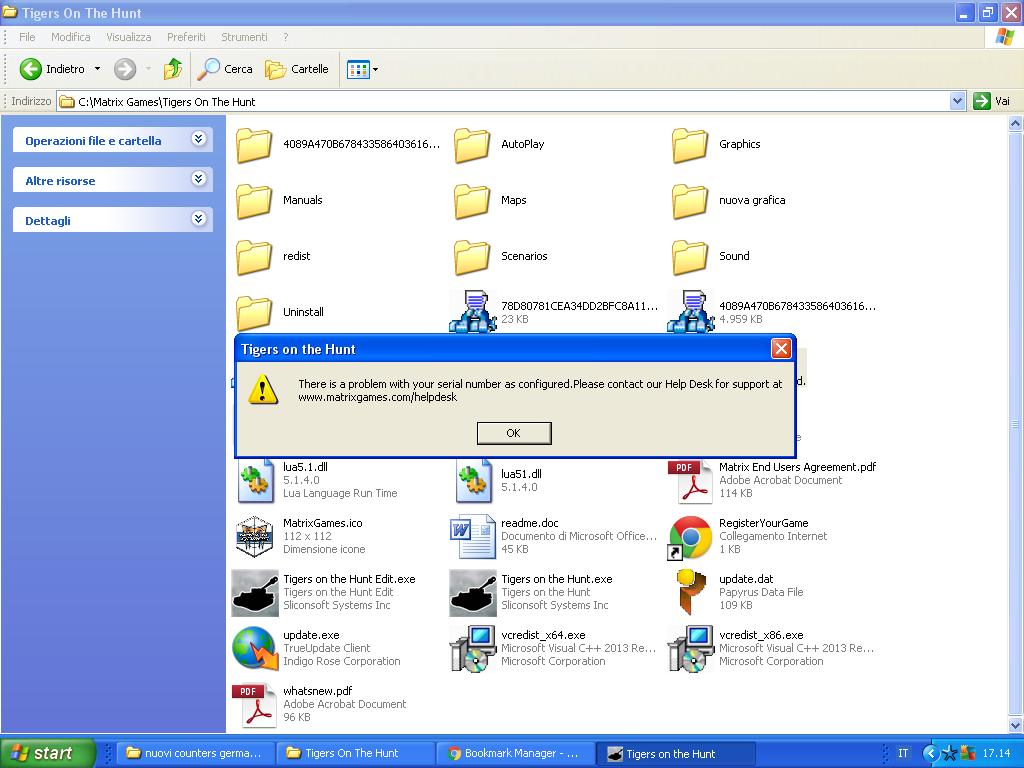Viewport: 1024px width, 768px height.
Task: Select the Scenarios folder icon
Action: 472,257
